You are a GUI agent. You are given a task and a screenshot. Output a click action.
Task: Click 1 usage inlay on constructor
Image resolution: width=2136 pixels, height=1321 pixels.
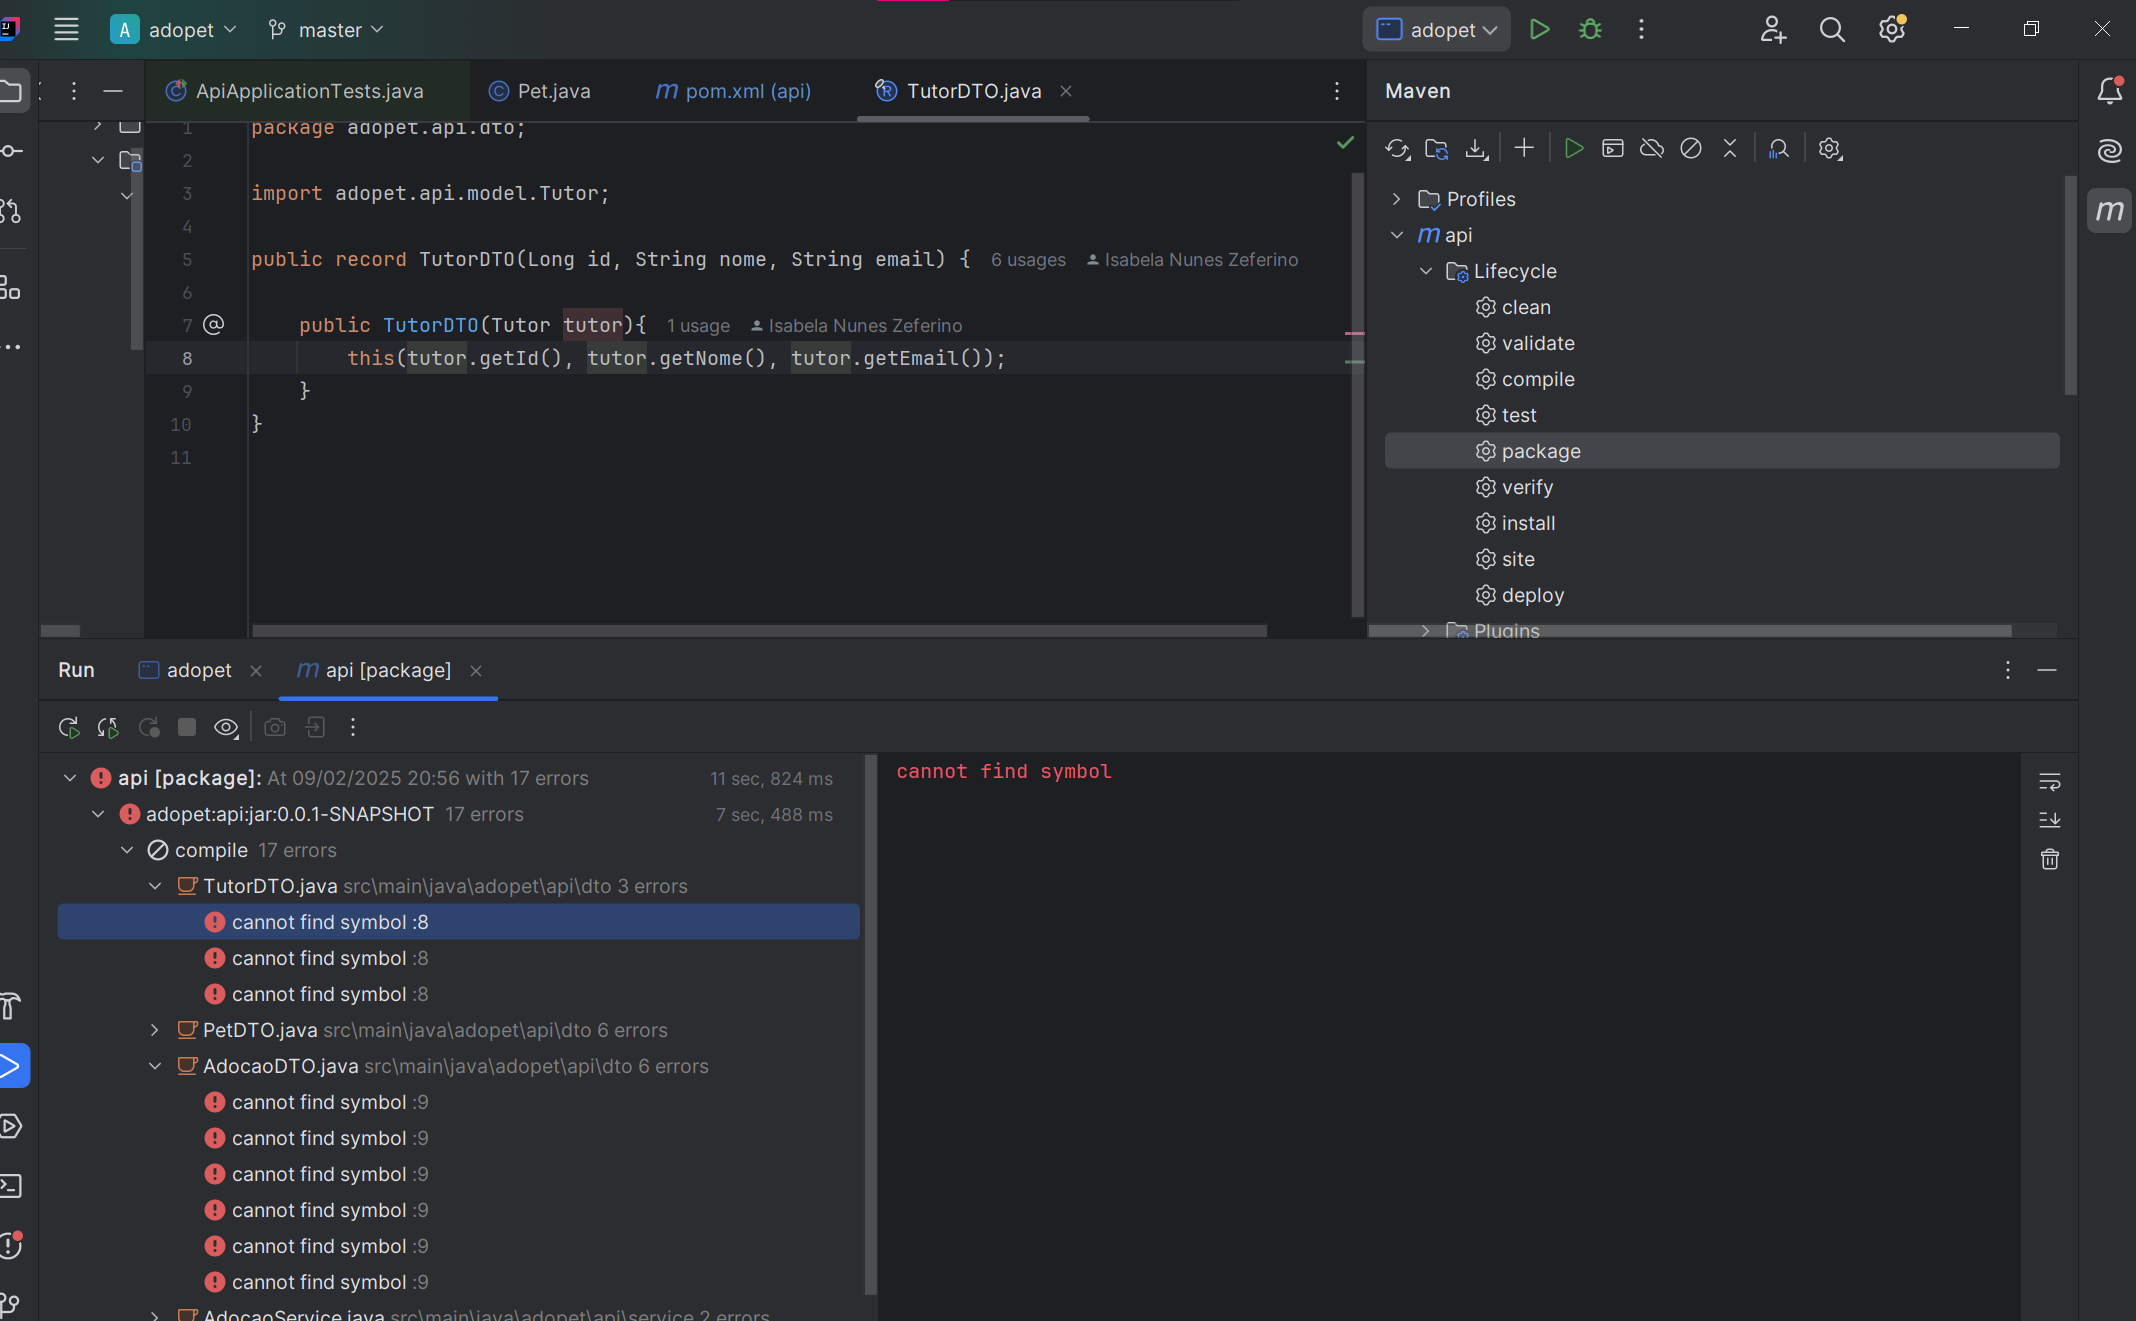pos(698,326)
